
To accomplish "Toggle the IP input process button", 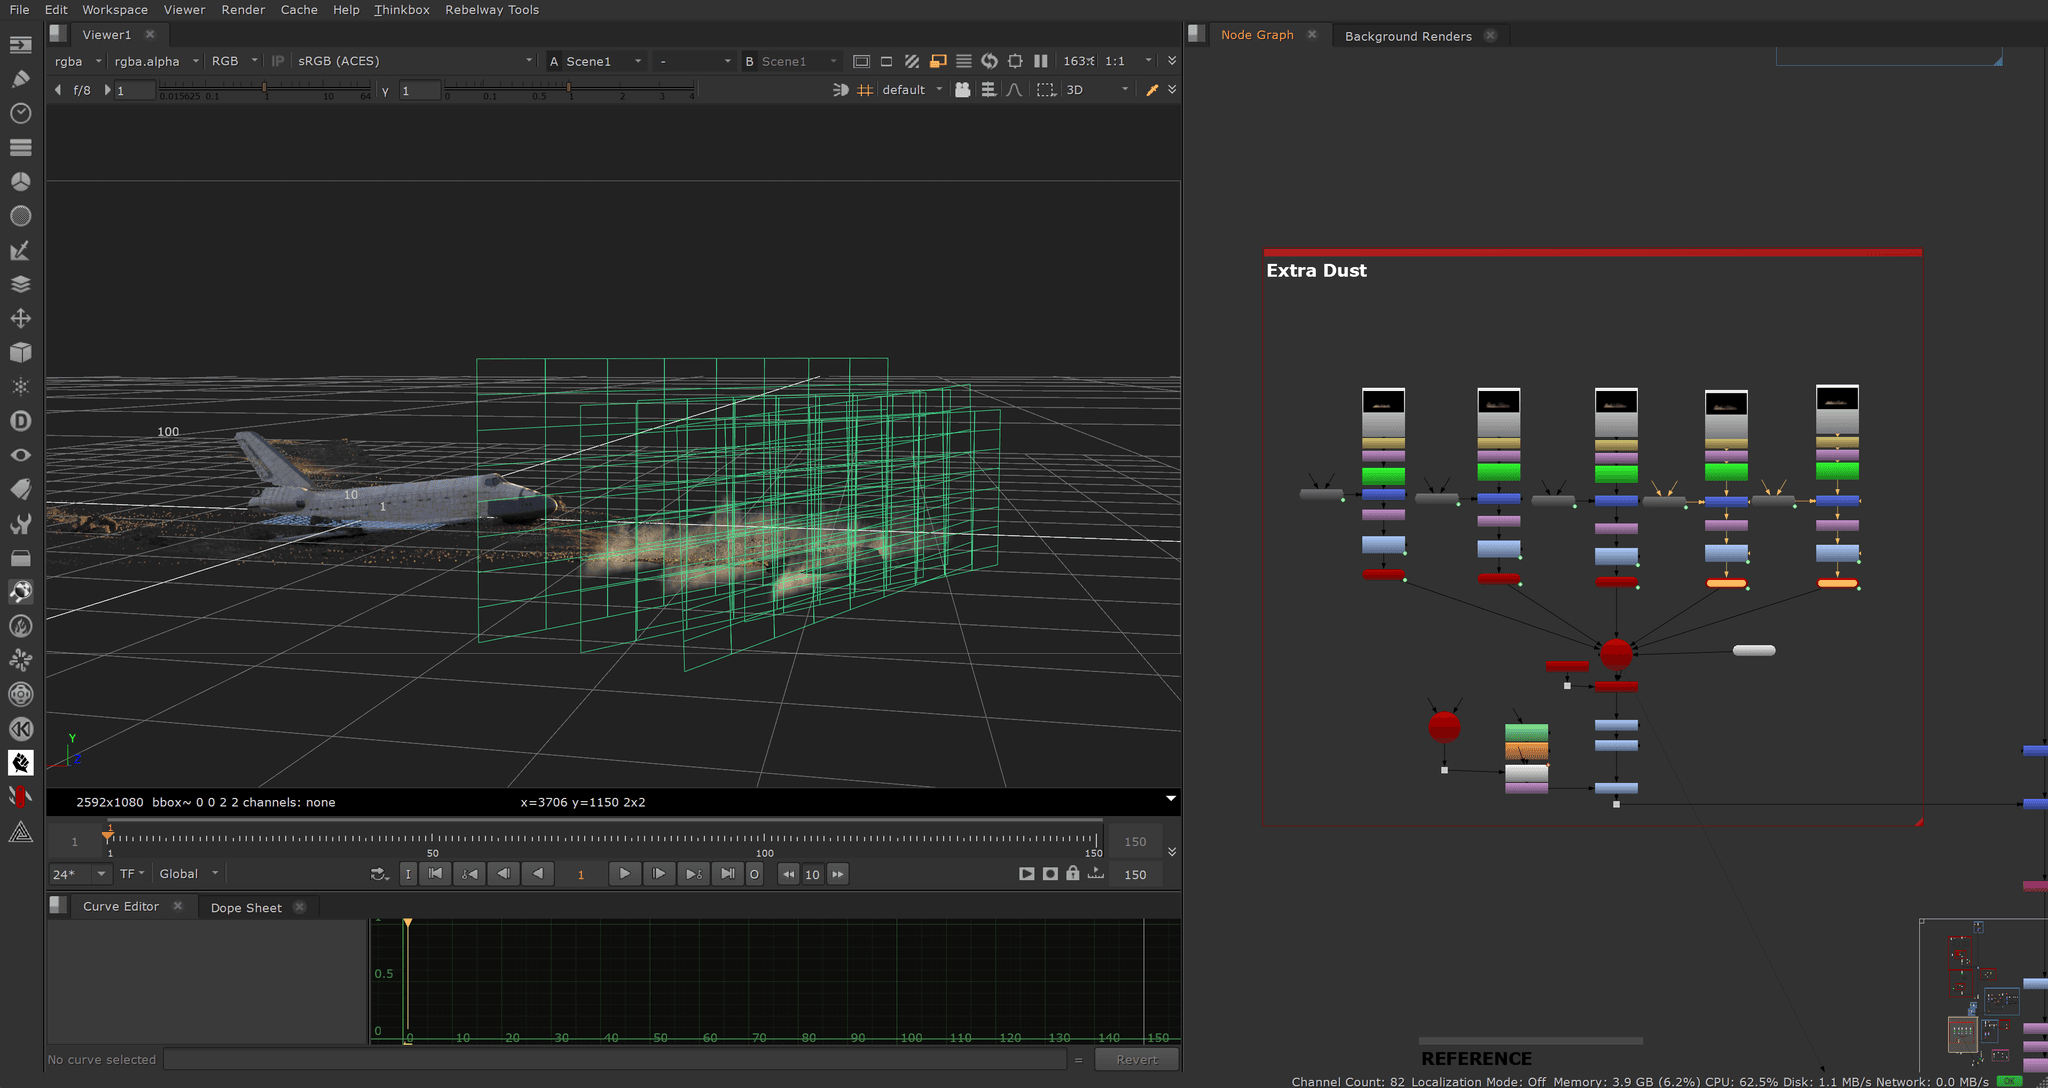I will (278, 61).
